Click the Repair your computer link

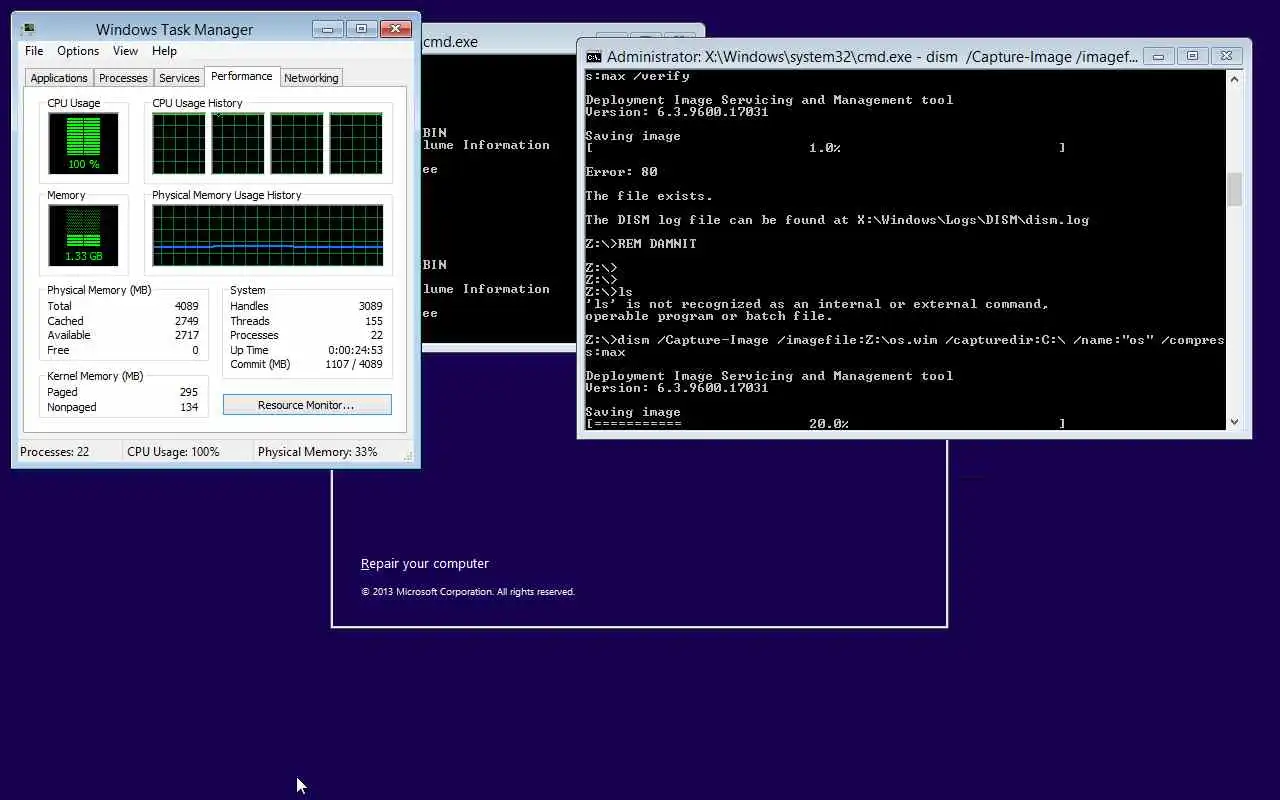click(425, 564)
